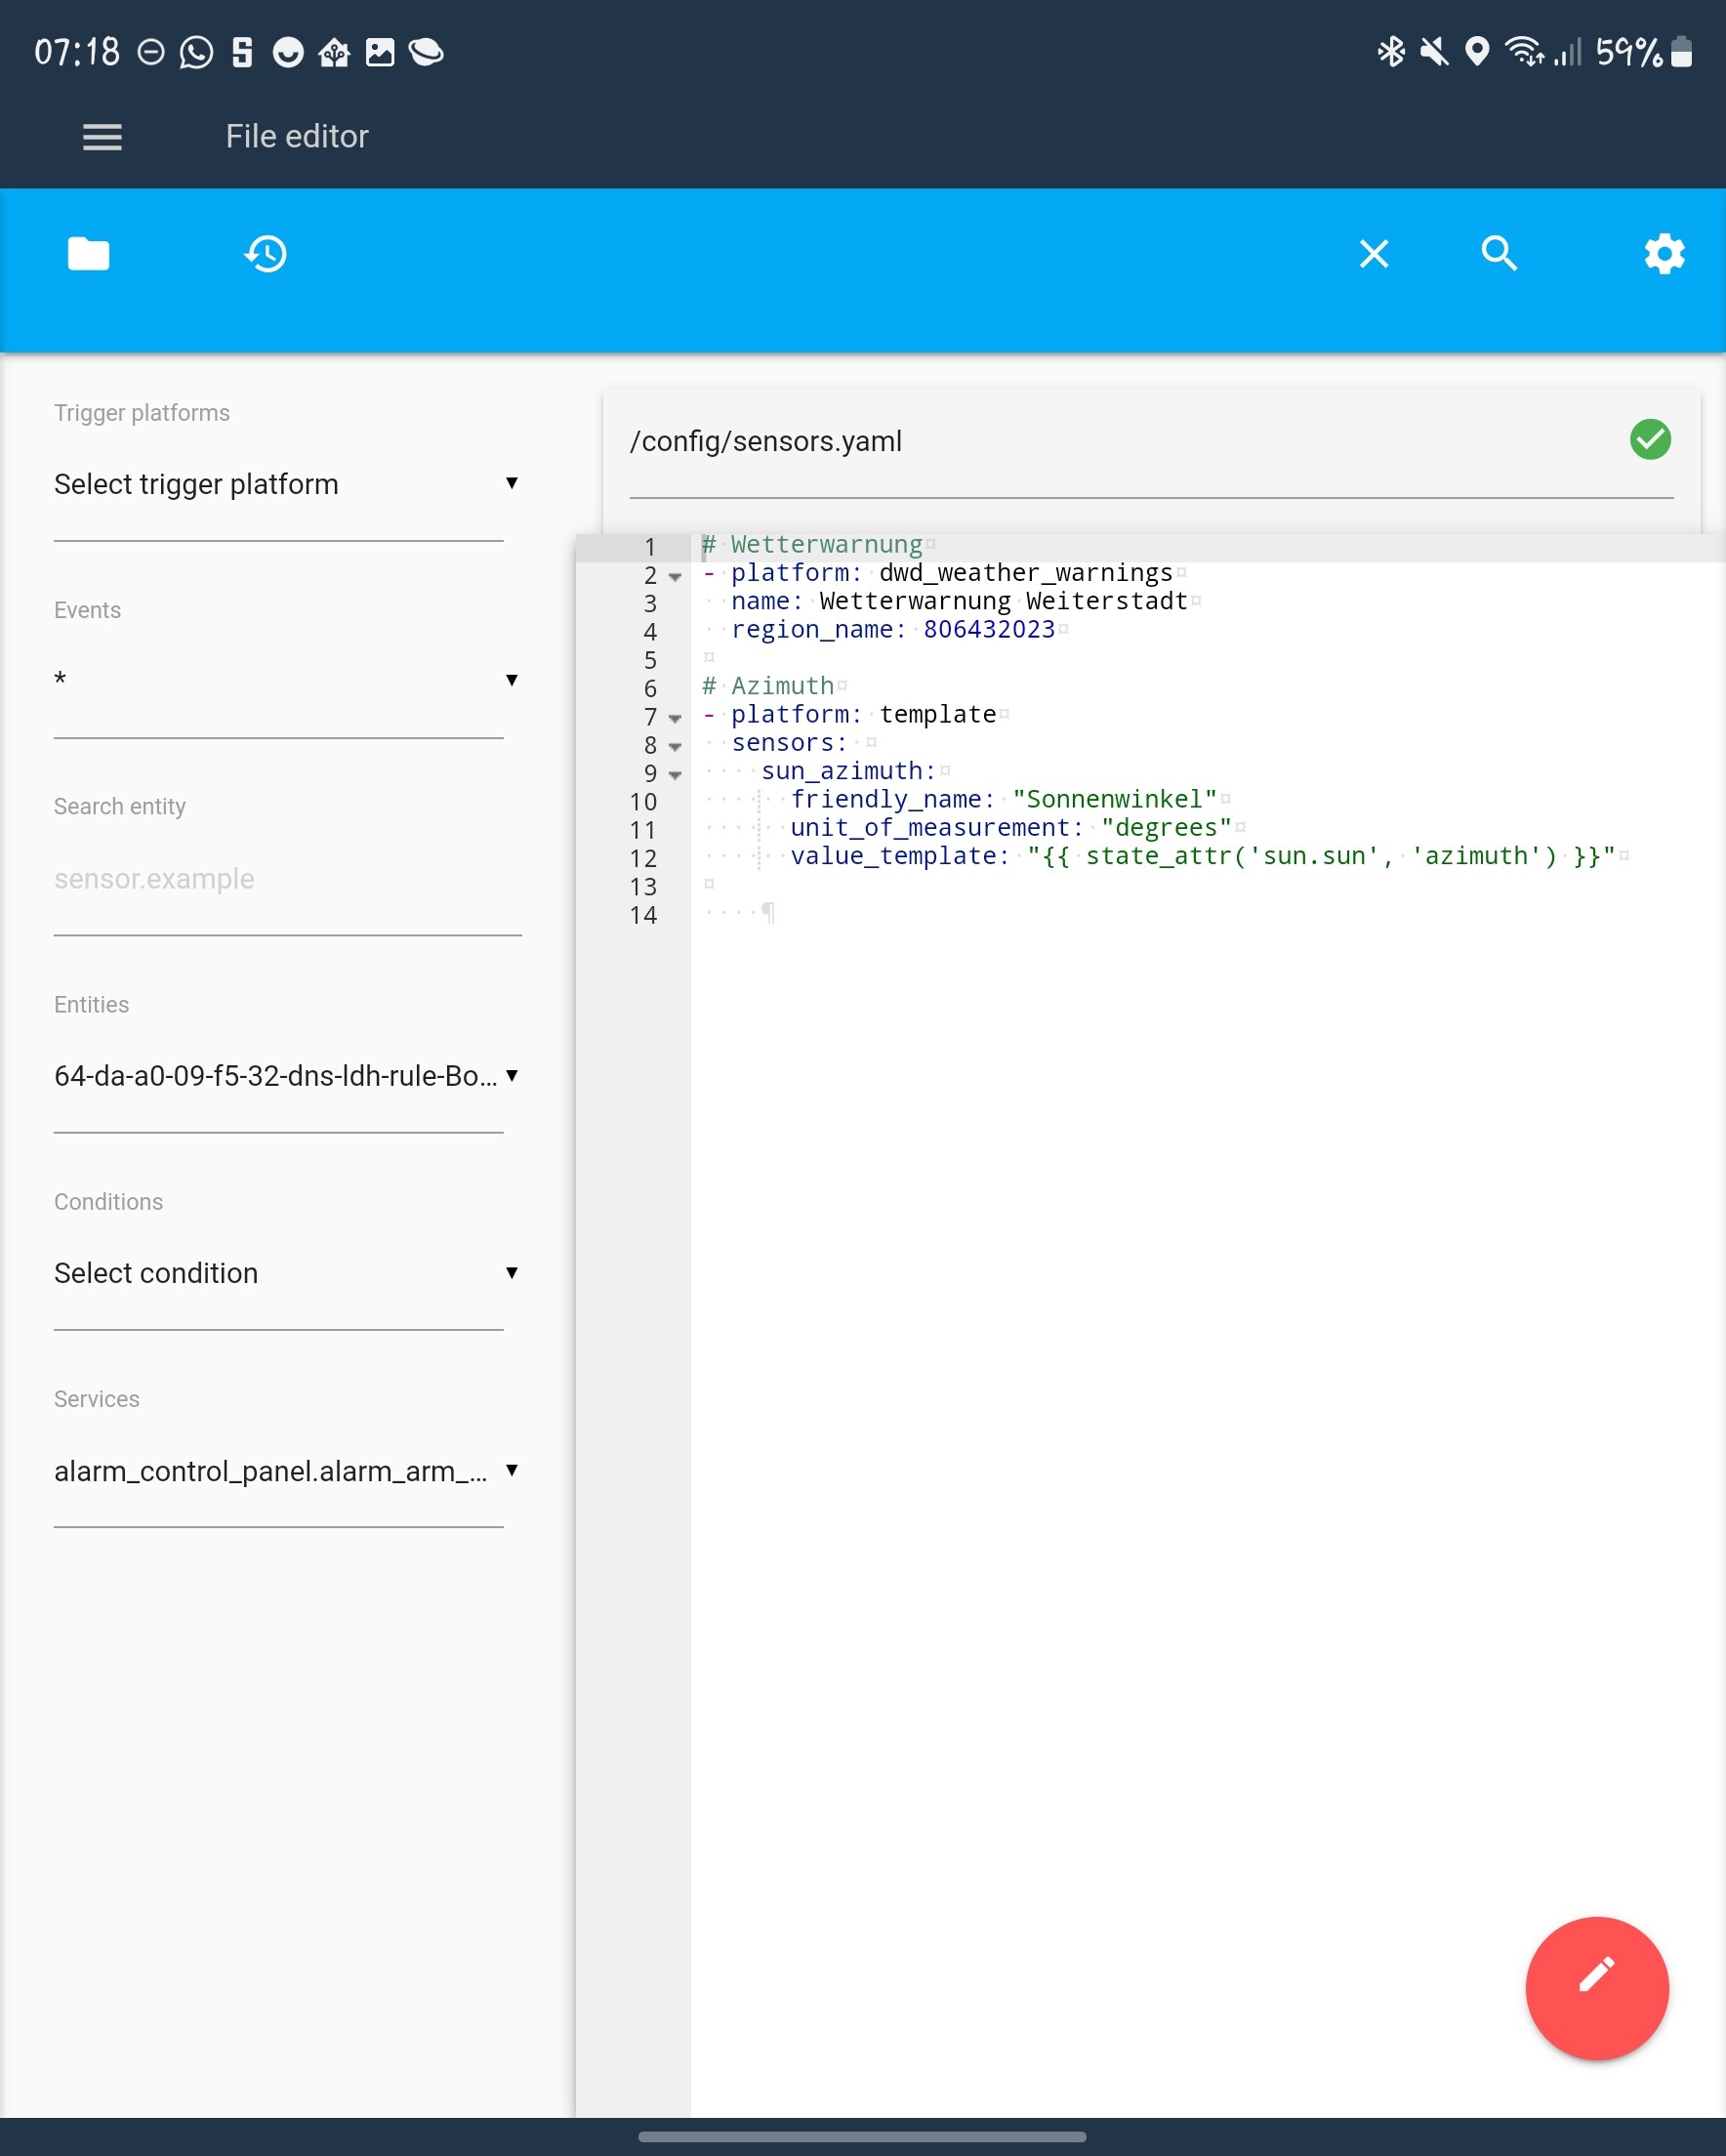
Task: Open the navigation sidebar menu
Action: point(101,136)
